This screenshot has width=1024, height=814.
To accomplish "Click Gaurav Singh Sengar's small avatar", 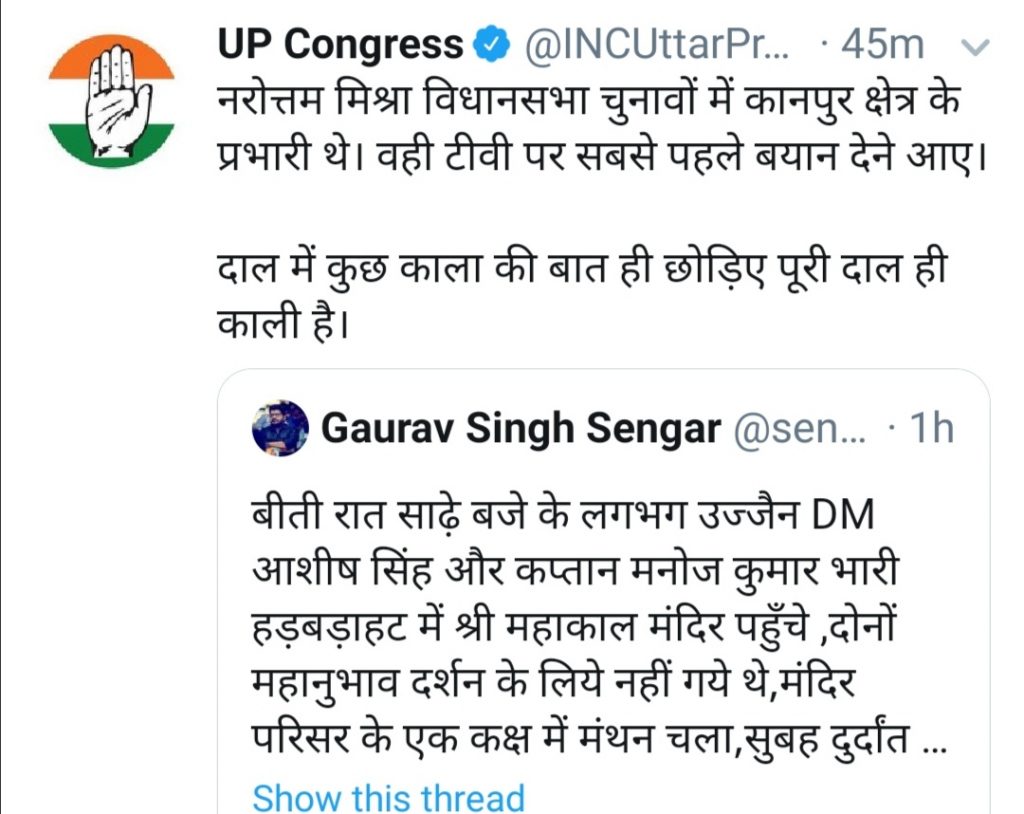I will [x=281, y=429].
